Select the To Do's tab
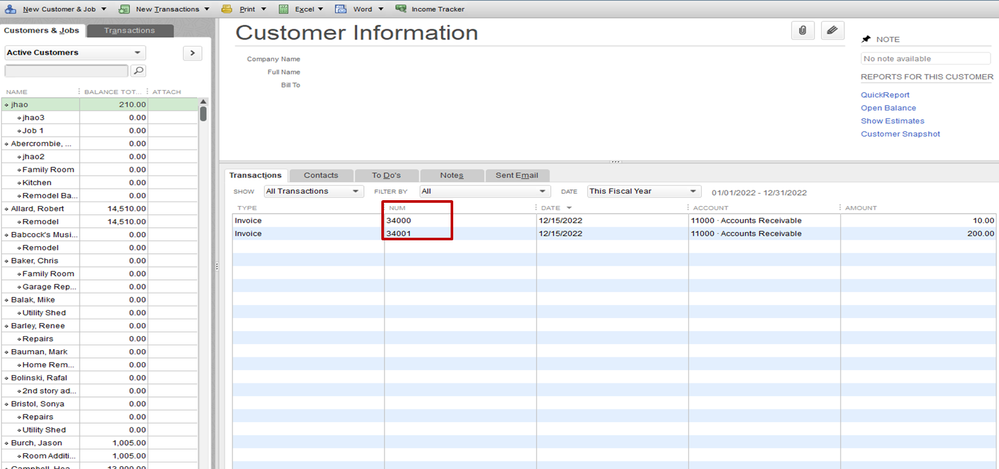The height and width of the screenshot is (469, 999). click(387, 175)
